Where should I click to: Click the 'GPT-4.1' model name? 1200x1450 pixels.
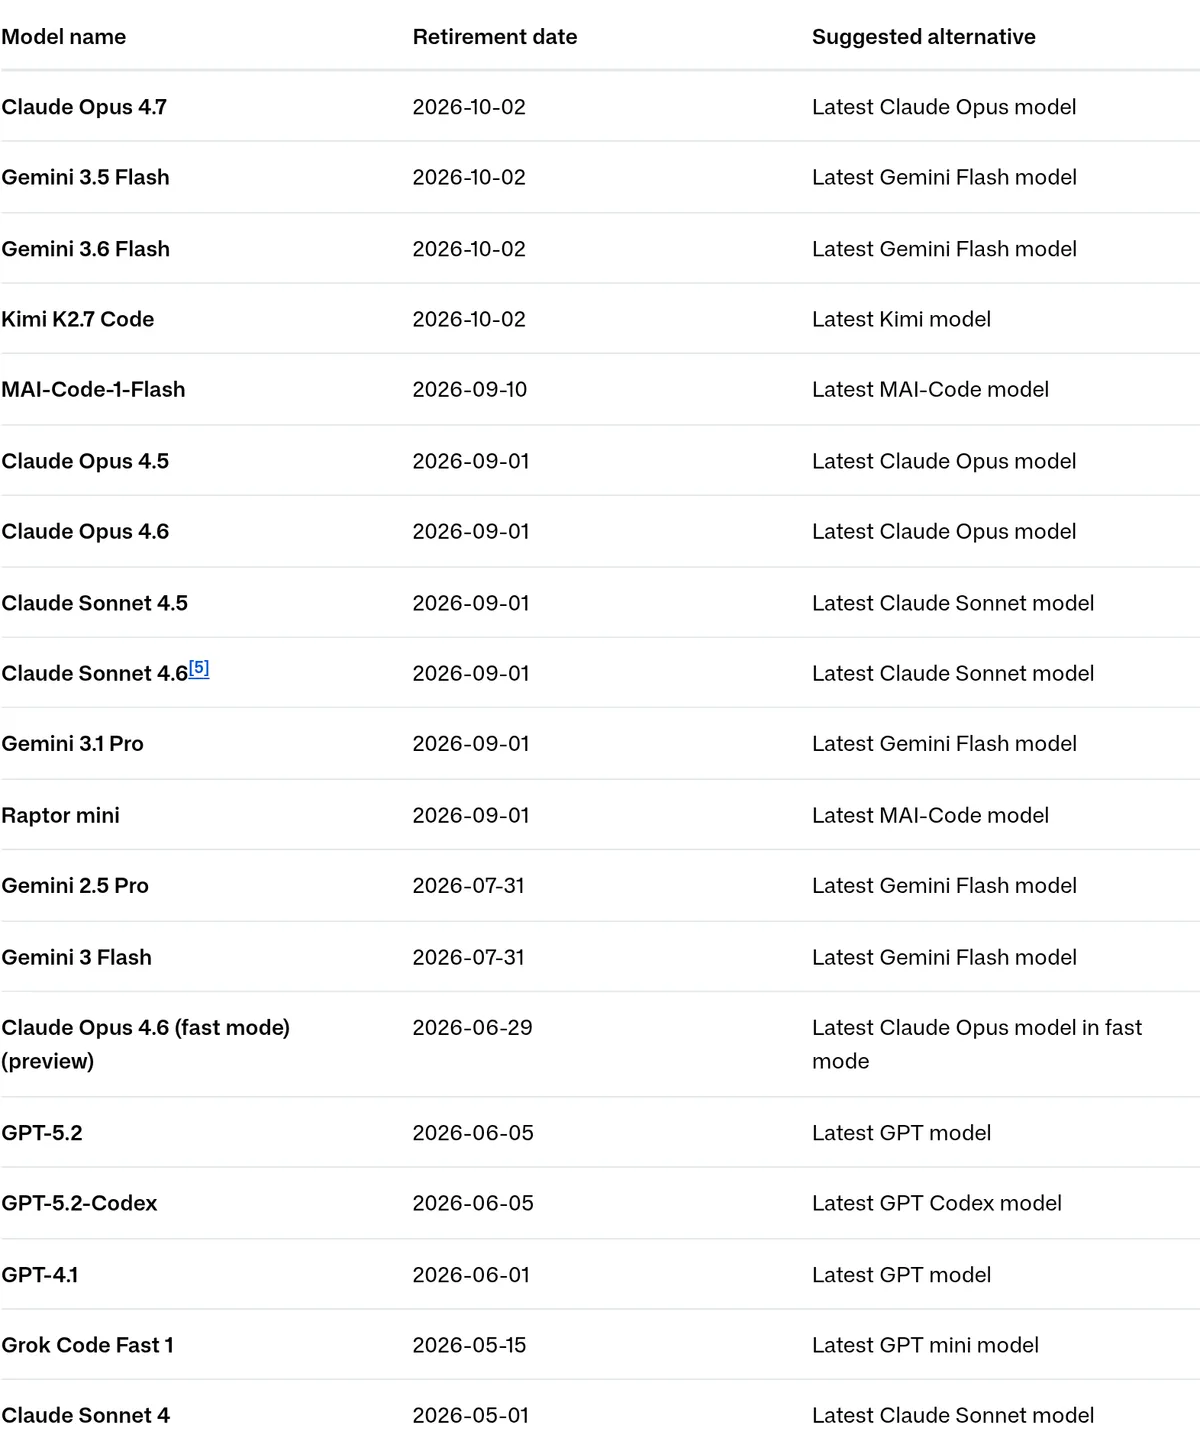(40, 1275)
